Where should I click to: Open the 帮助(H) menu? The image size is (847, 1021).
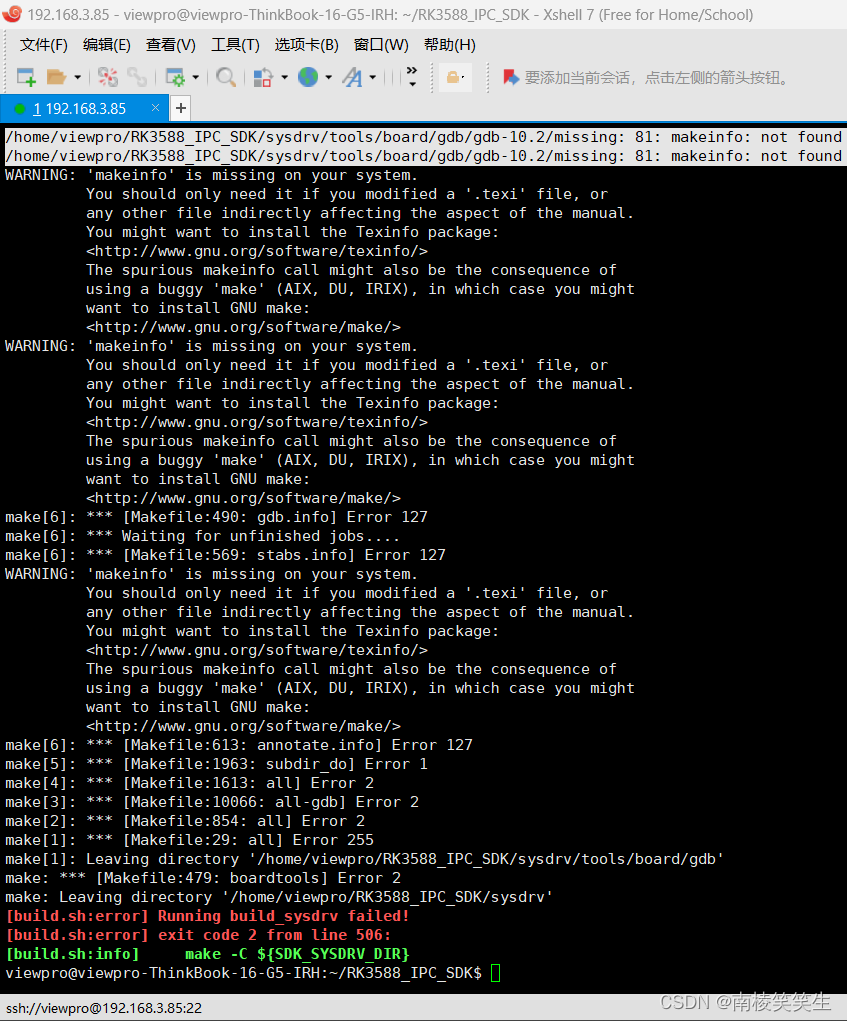tap(450, 45)
